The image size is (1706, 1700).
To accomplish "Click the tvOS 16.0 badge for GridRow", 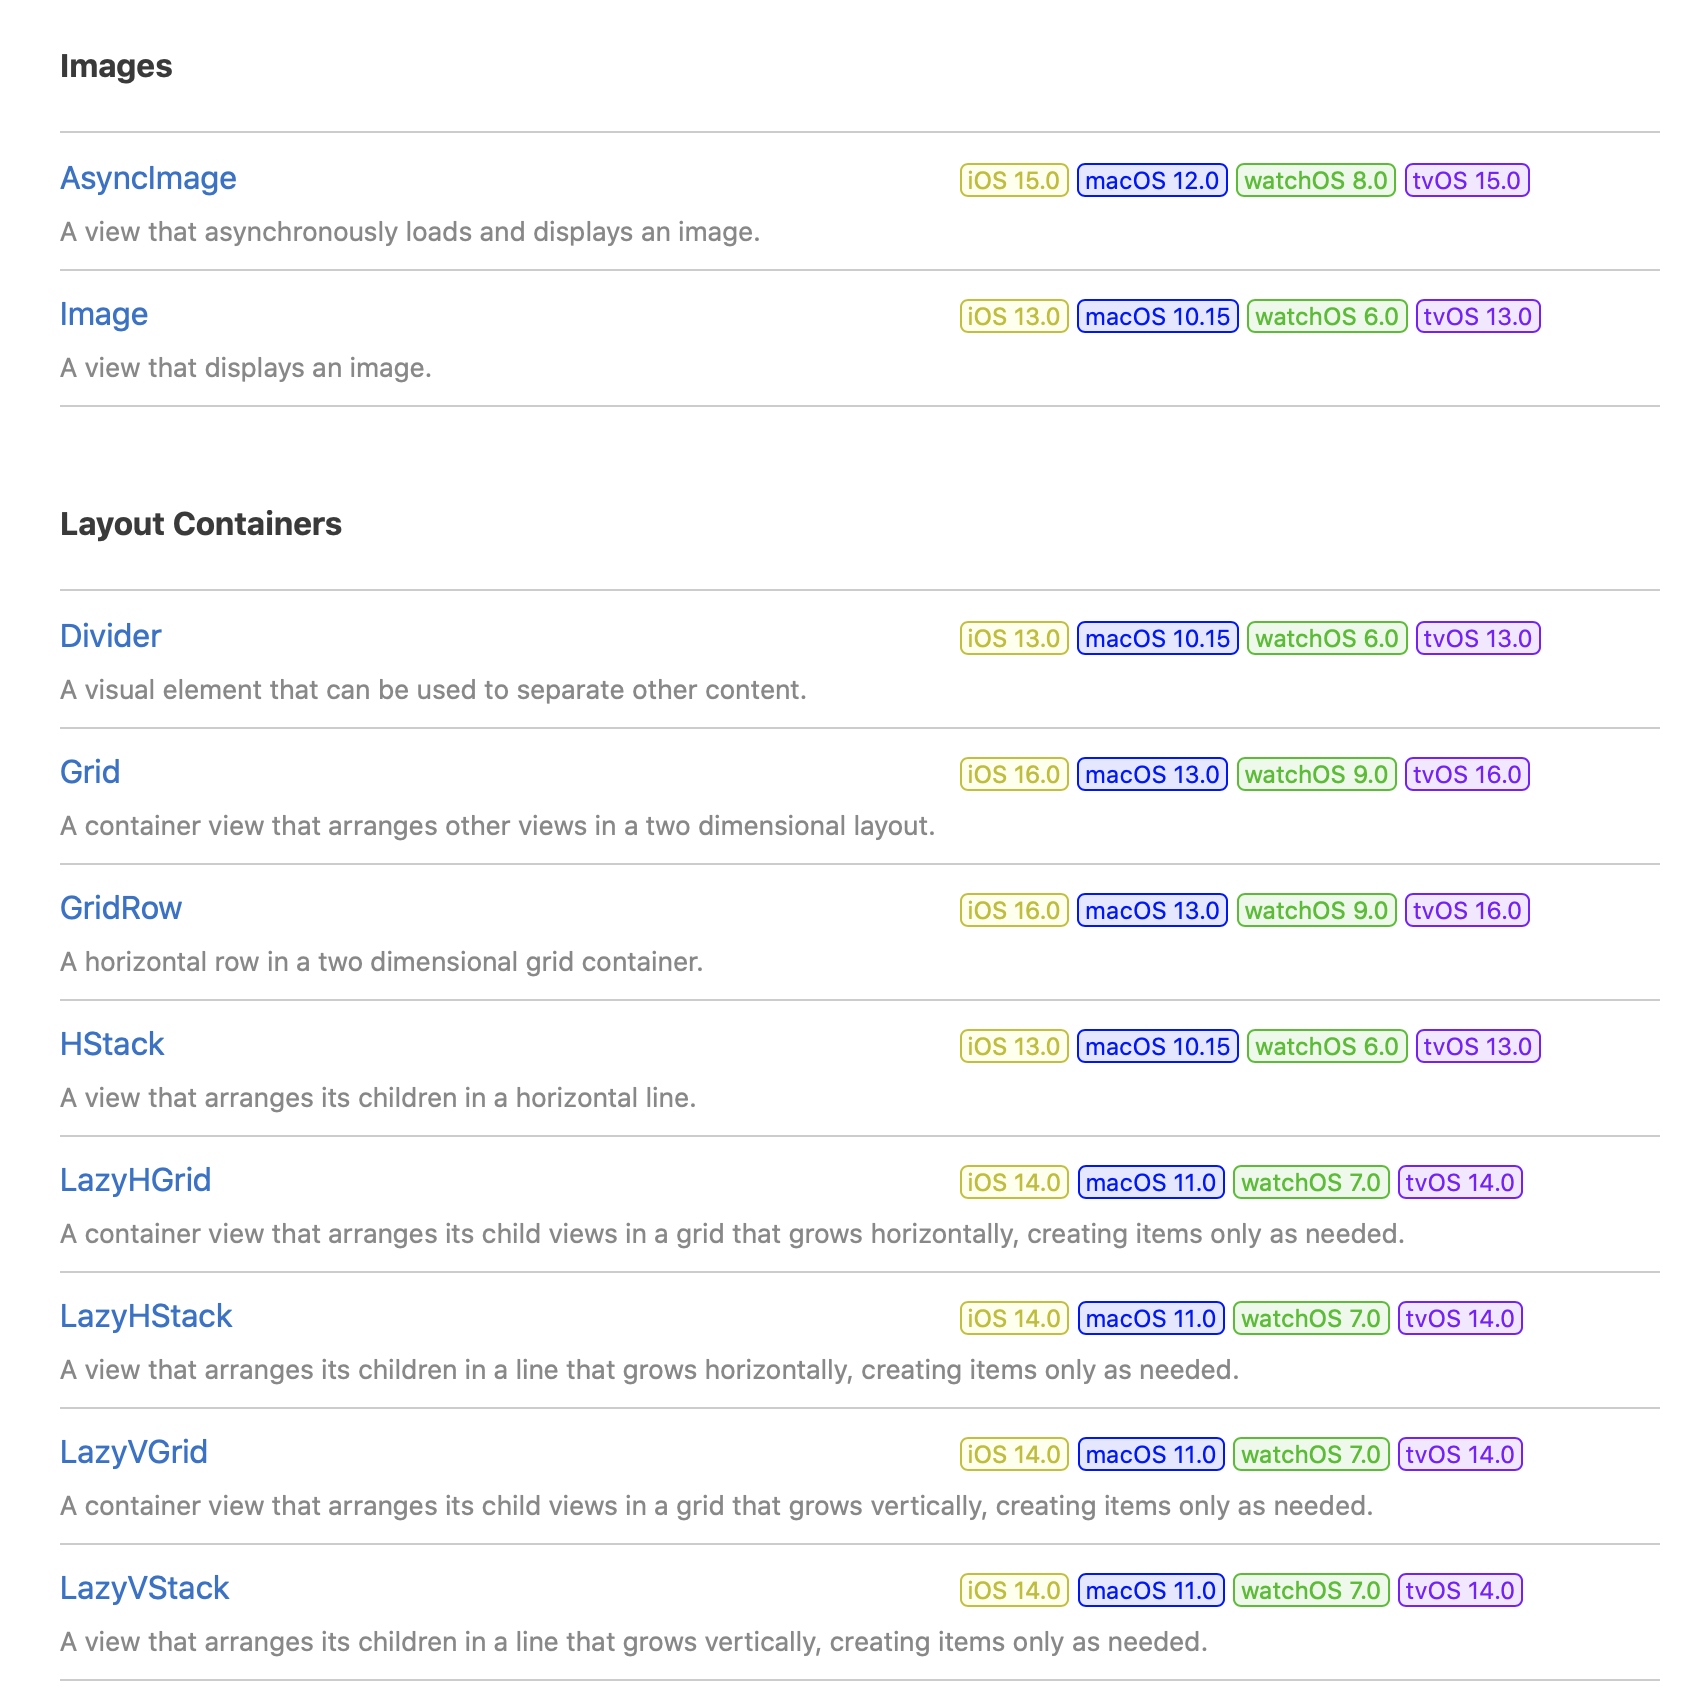I will click(x=1467, y=910).
